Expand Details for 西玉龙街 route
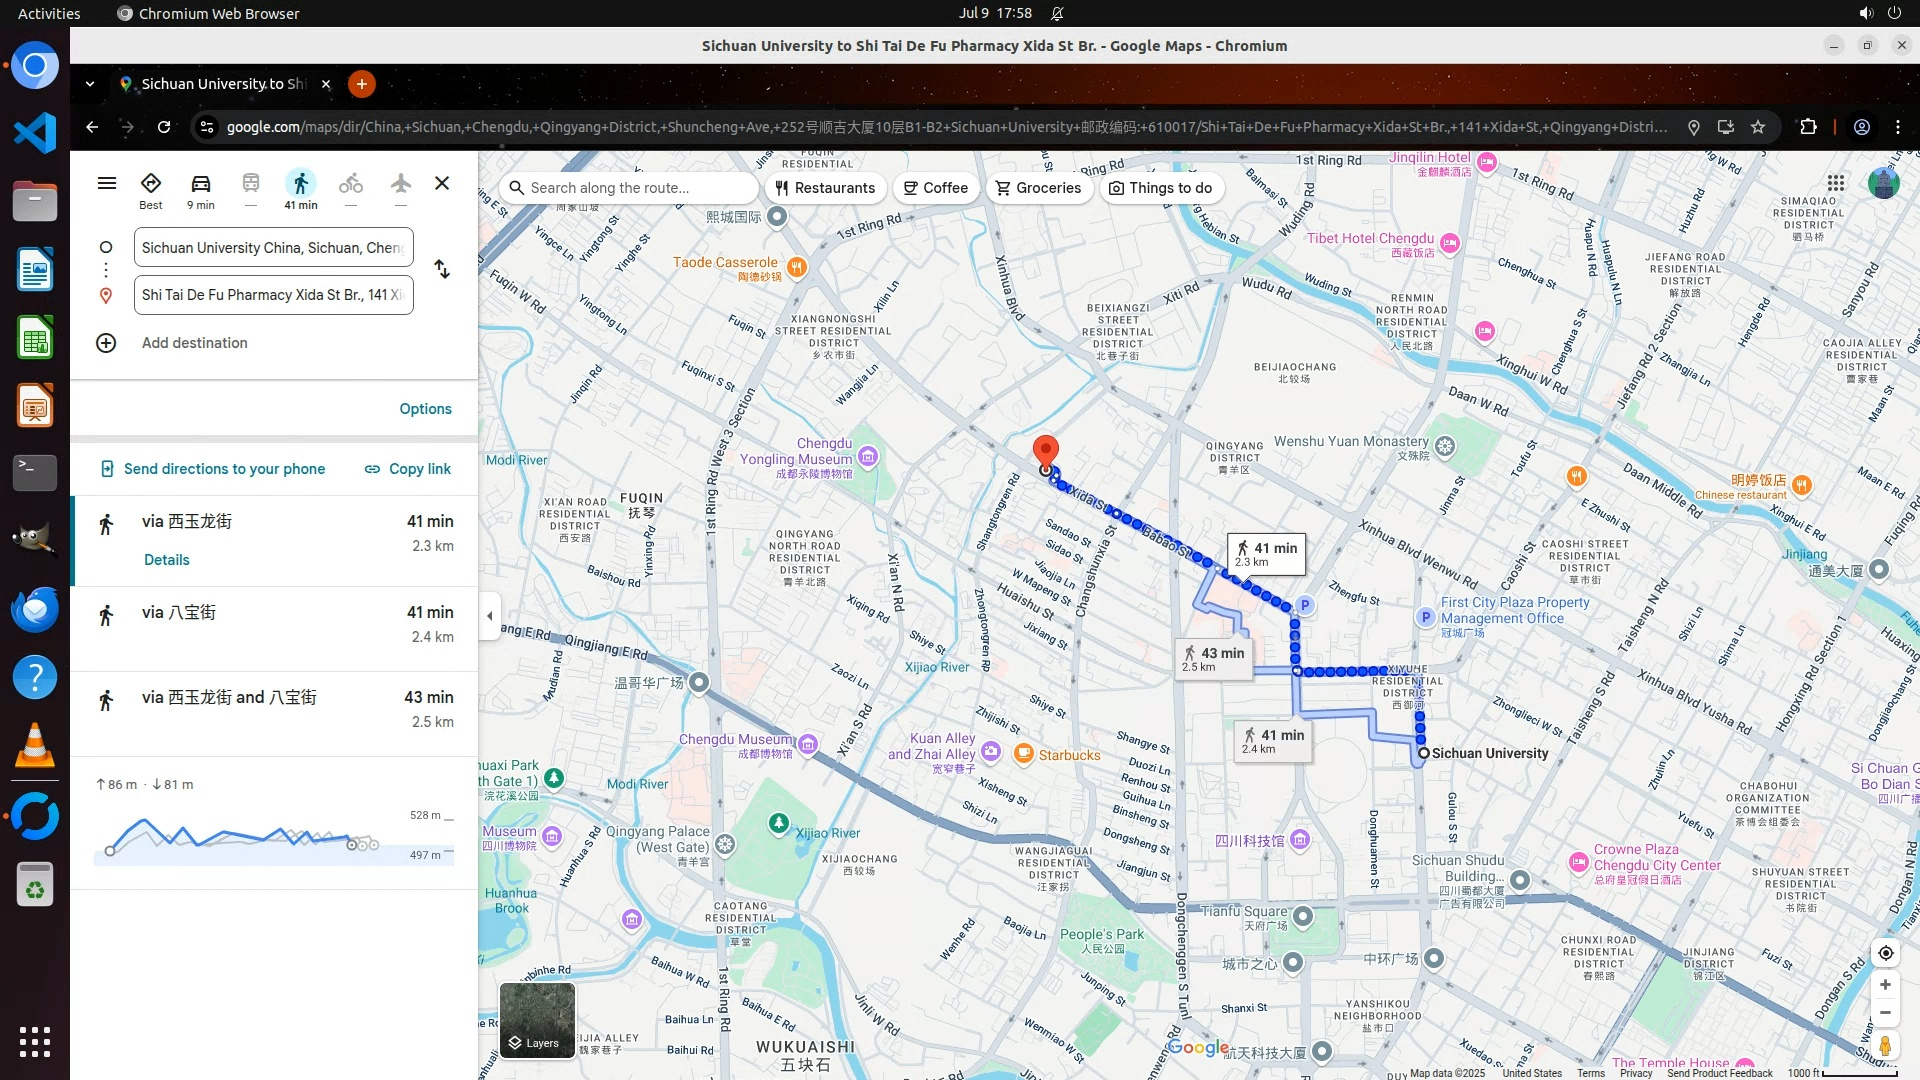1920x1080 pixels. pos(166,560)
